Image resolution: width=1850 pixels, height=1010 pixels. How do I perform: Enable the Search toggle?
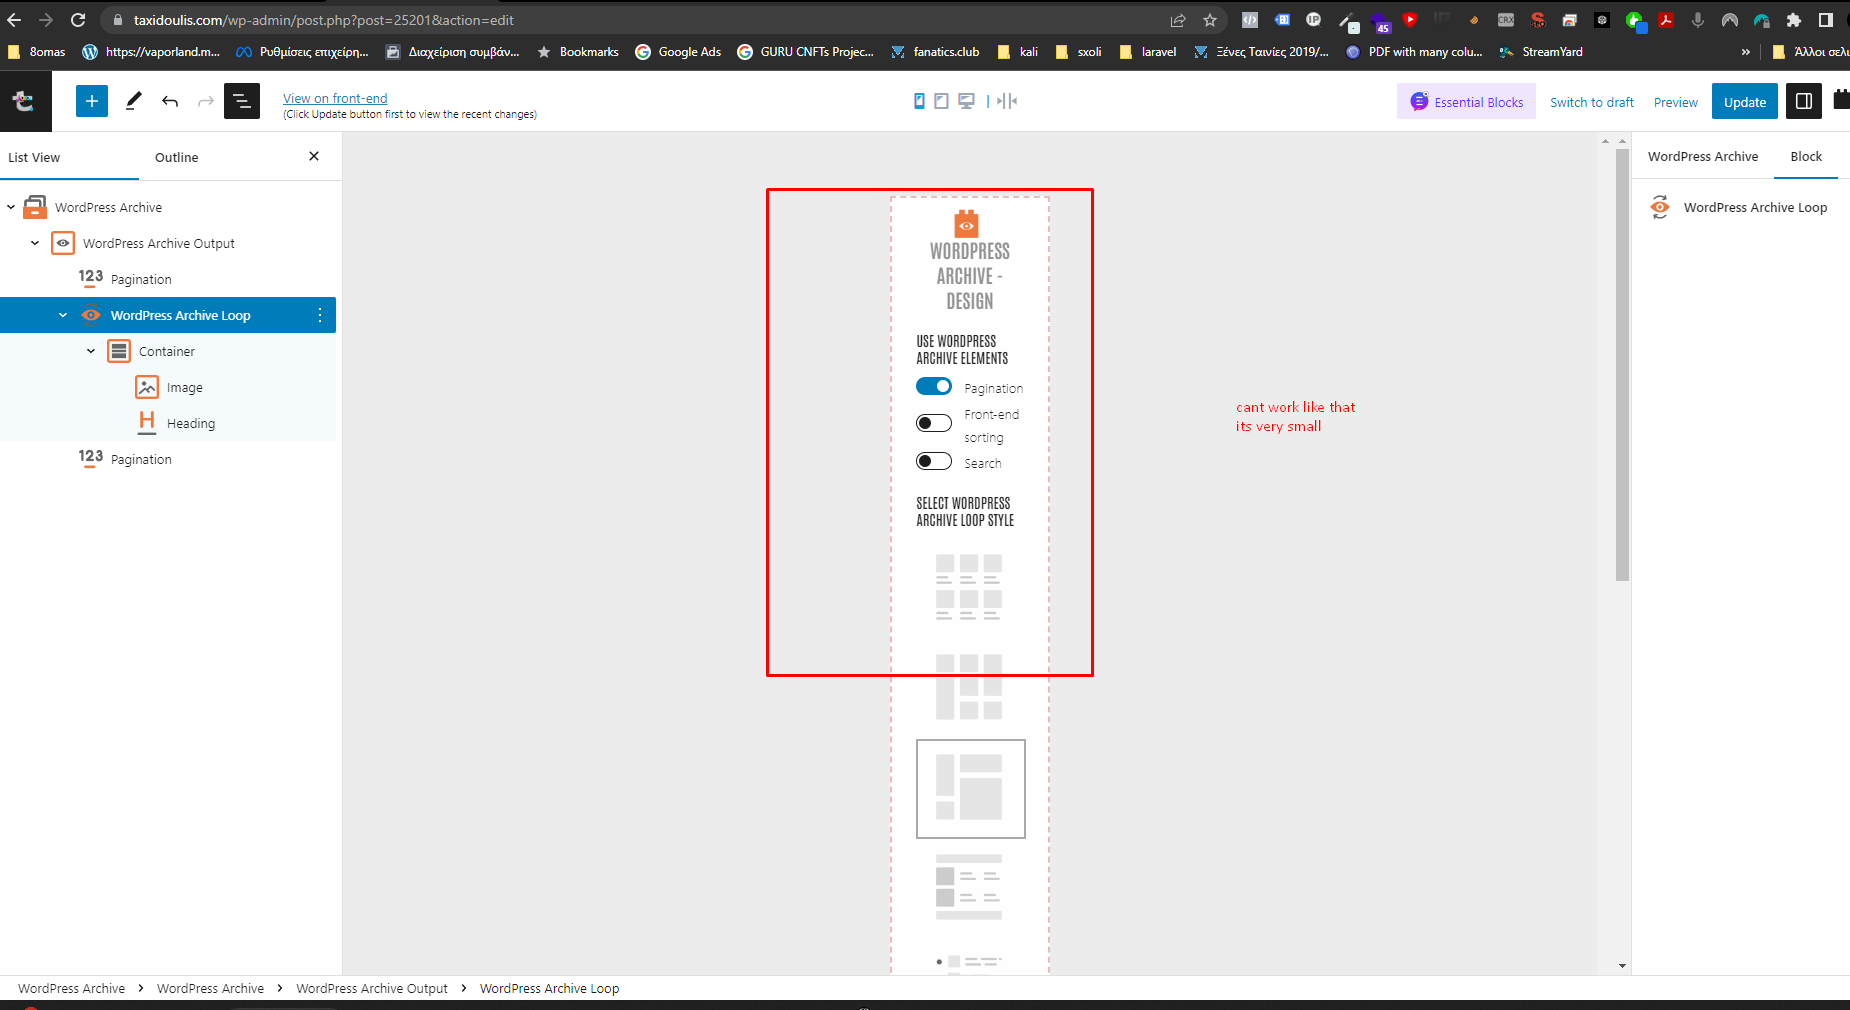click(x=934, y=461)
